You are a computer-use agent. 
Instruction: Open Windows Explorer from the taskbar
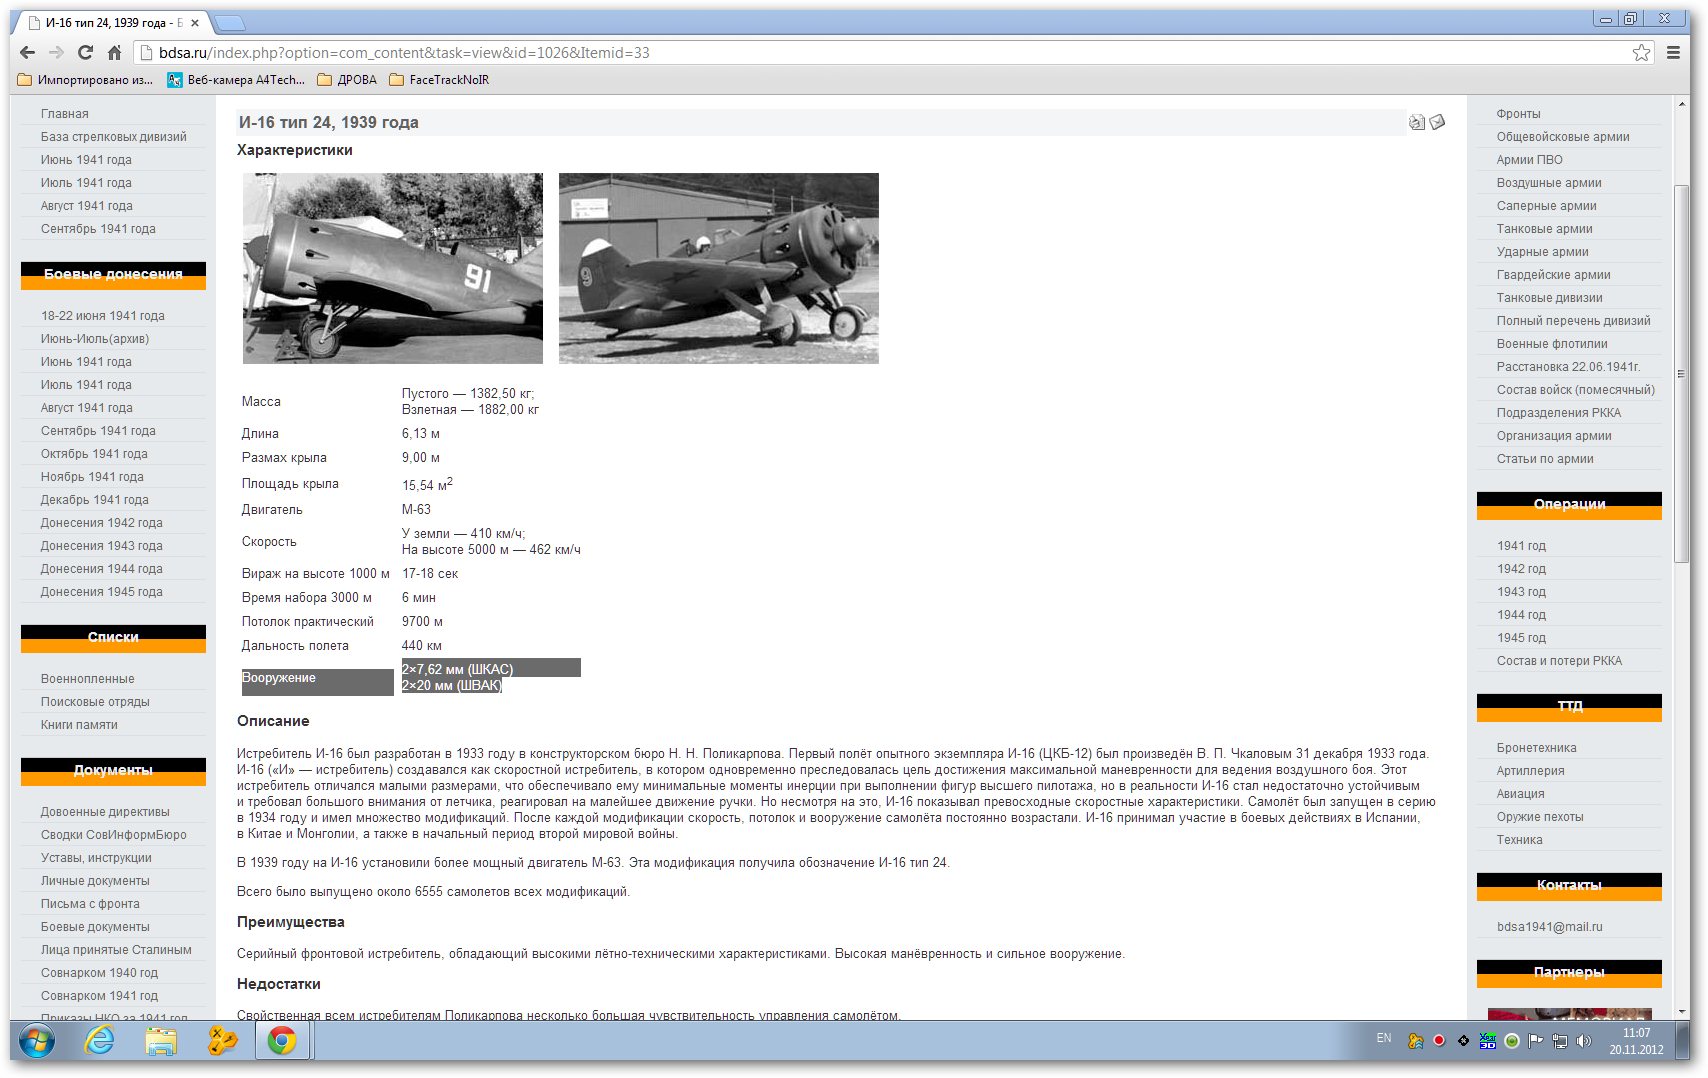point(161,1042)
